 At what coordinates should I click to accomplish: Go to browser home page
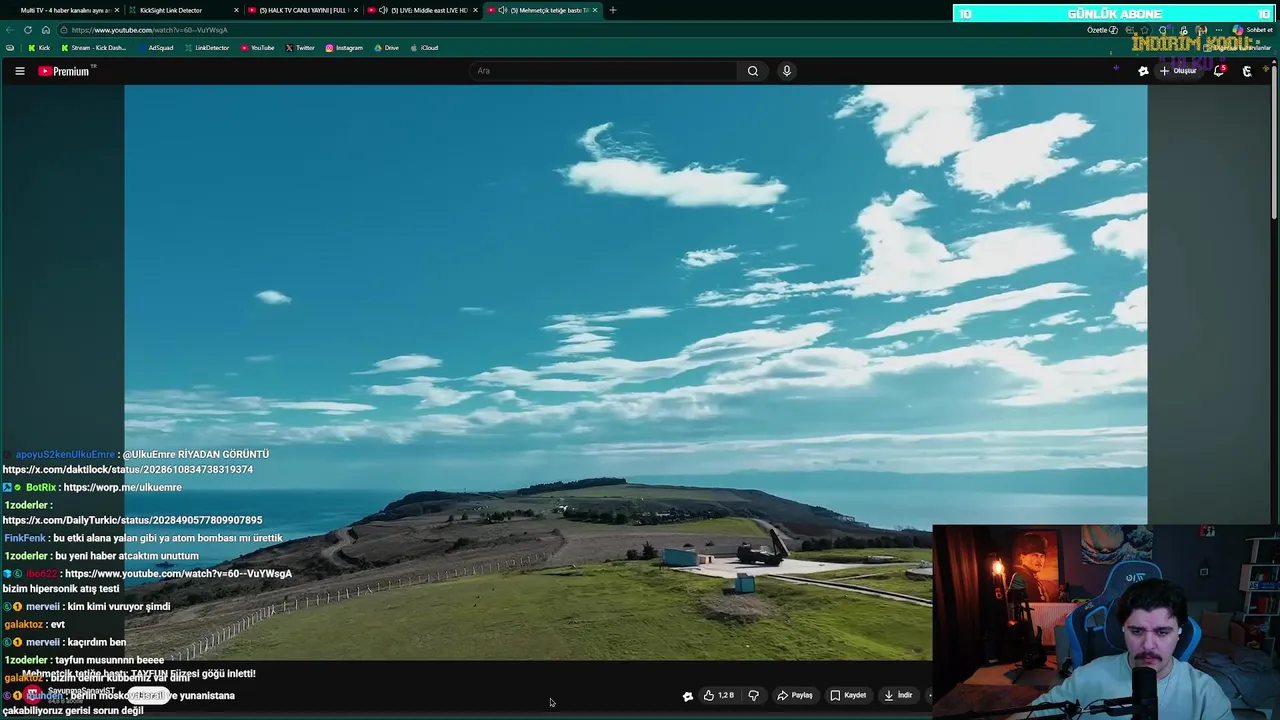pos(45,30)
